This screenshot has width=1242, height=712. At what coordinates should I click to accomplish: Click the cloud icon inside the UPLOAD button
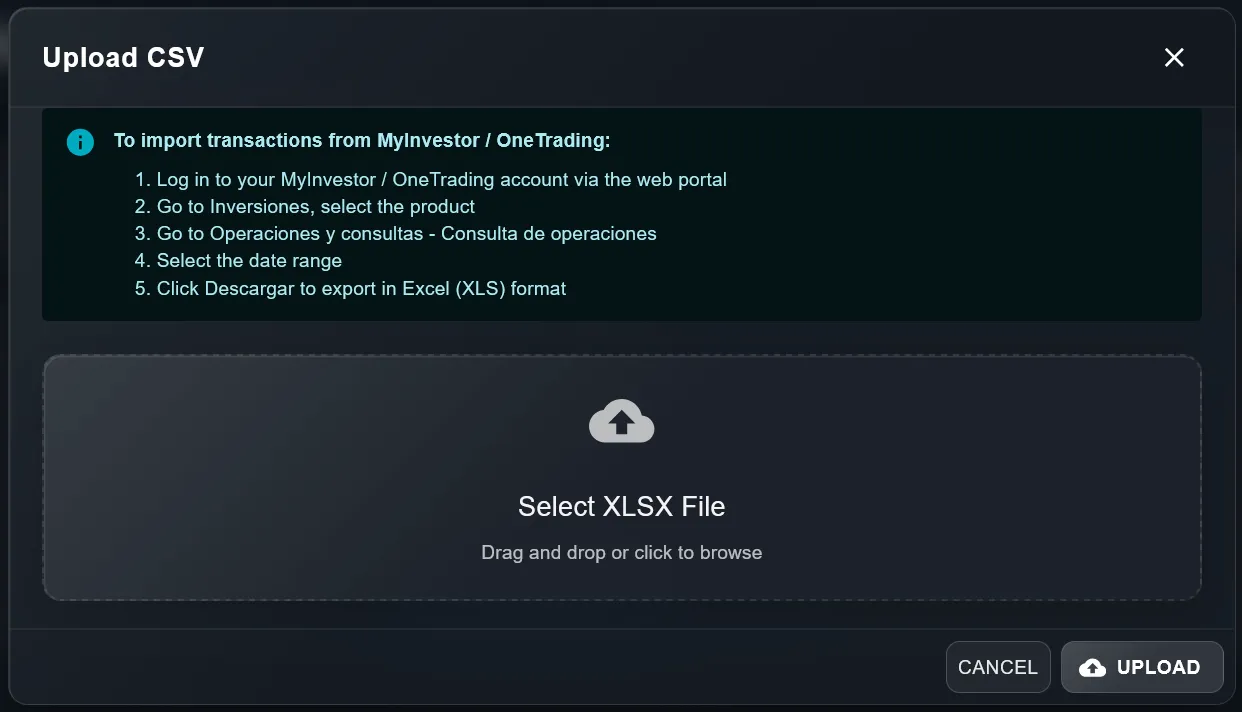coord(1092,667)
